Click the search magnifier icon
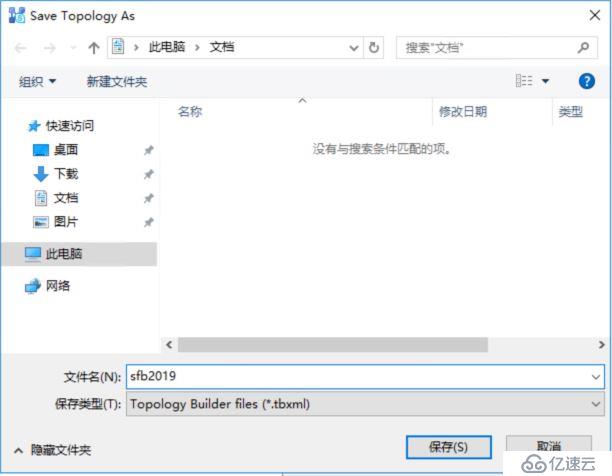The height and width of the screenshot is (476, 612). point(583,48)
